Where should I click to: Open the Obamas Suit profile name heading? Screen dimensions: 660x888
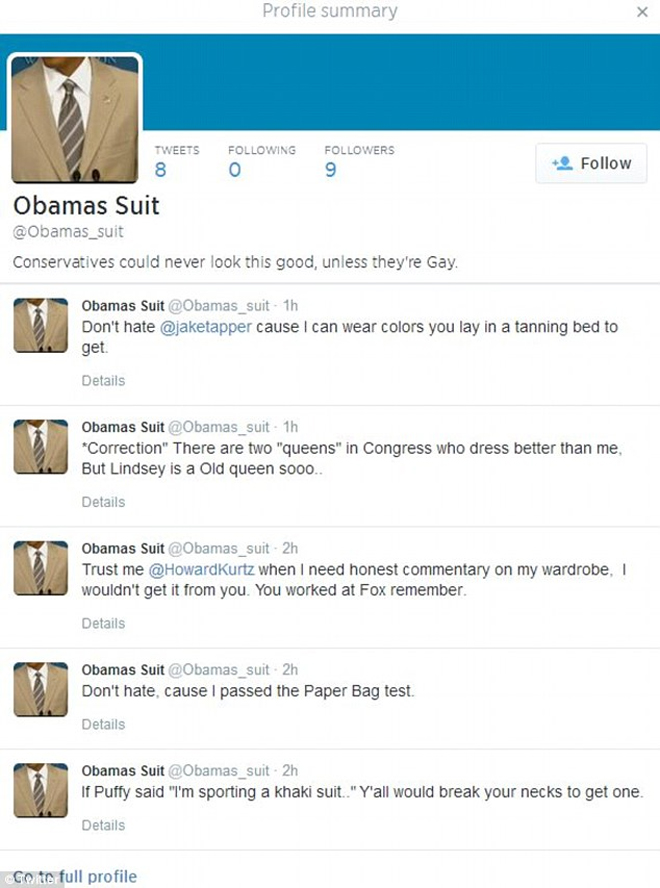86,206
